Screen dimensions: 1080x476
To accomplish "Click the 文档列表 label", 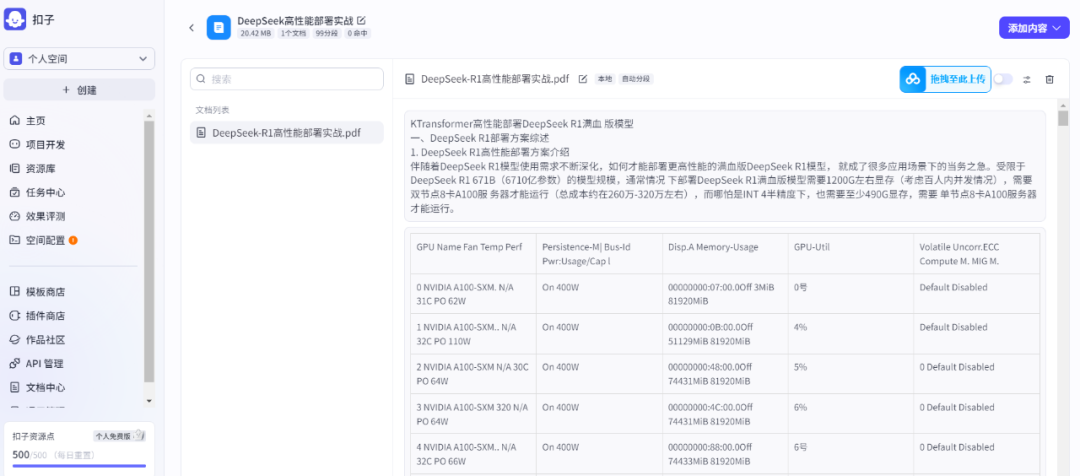I will pos(212,110).
